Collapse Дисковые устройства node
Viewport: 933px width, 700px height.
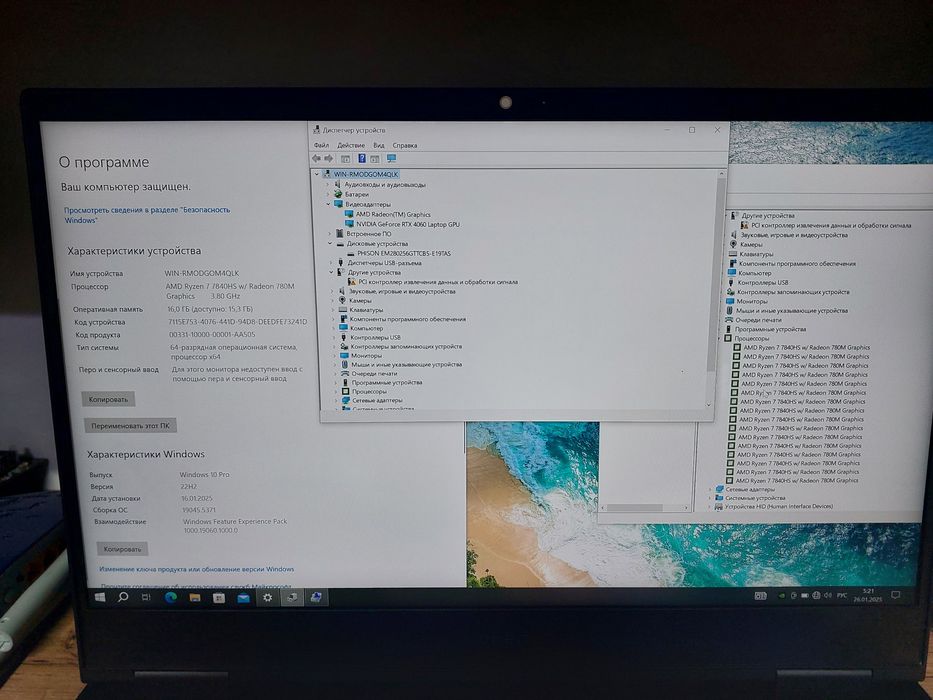click(x=330, y=243)
